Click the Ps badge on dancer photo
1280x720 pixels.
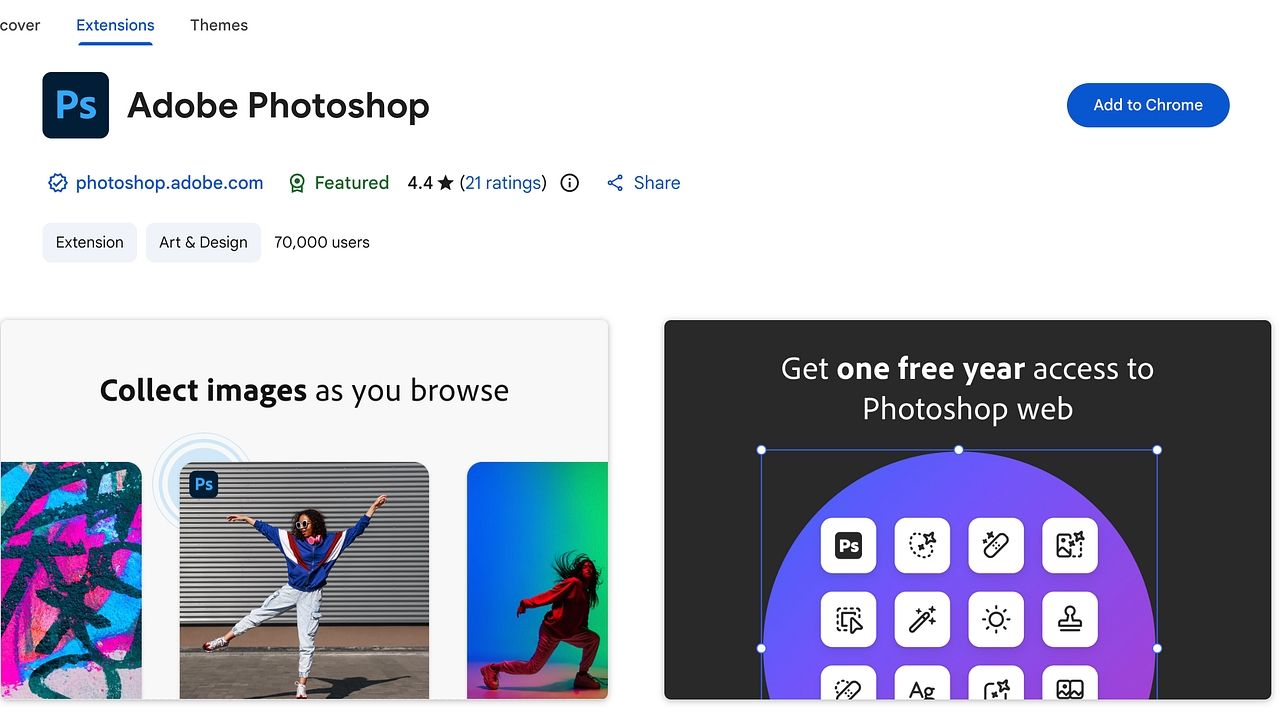tap(204, 485)
